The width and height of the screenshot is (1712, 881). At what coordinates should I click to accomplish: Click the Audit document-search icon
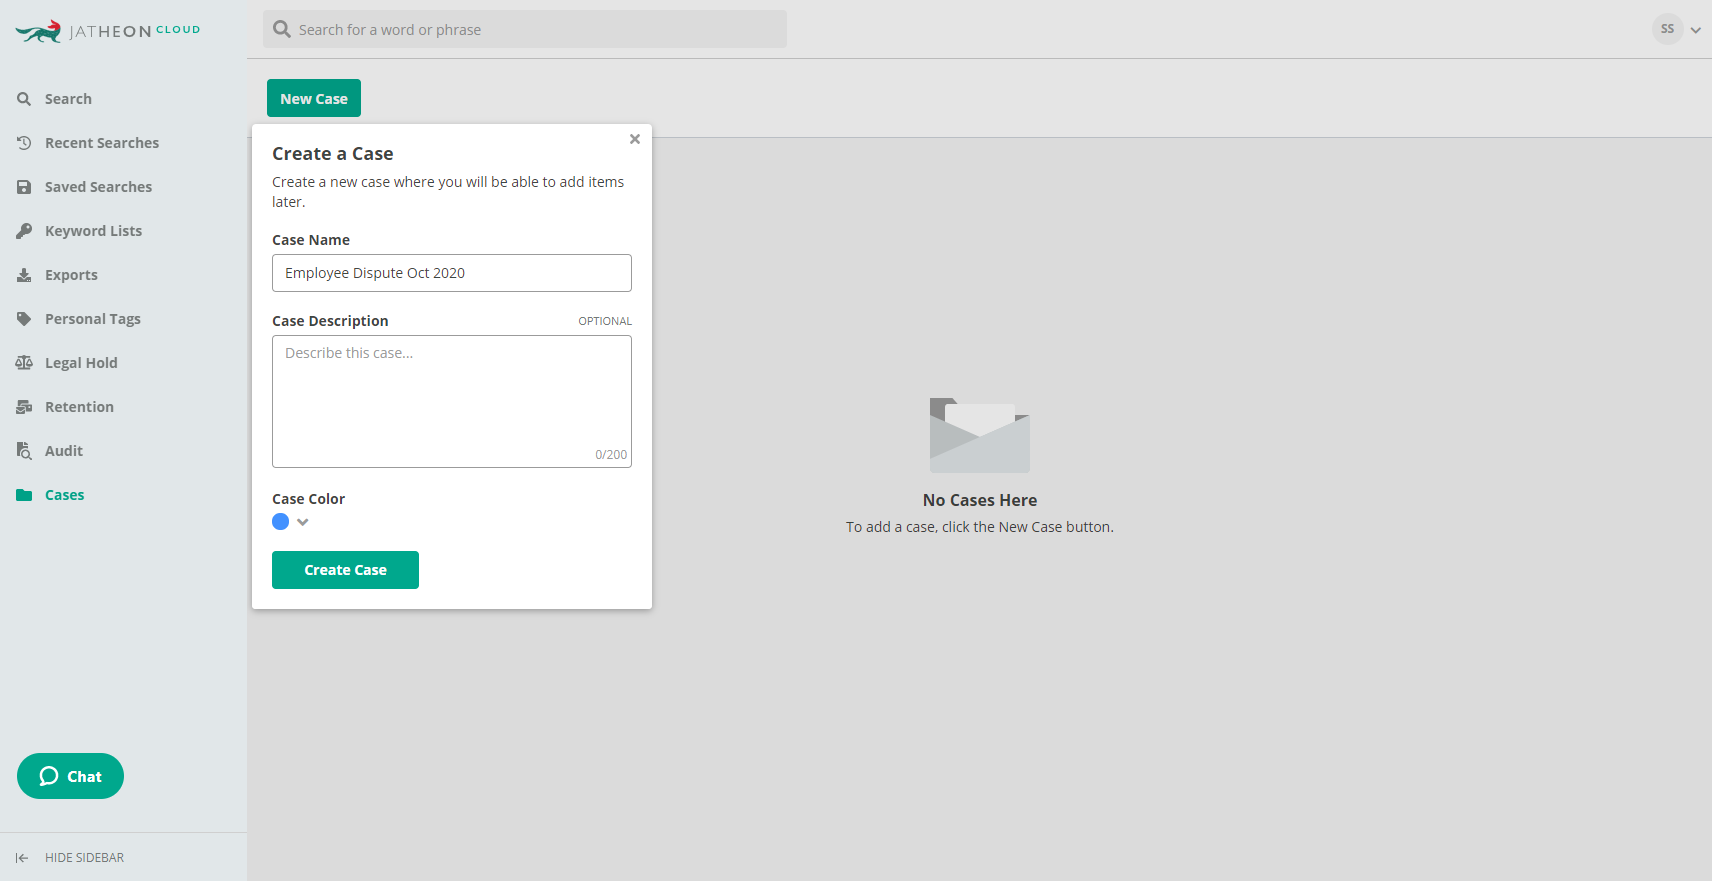[24, 451]
